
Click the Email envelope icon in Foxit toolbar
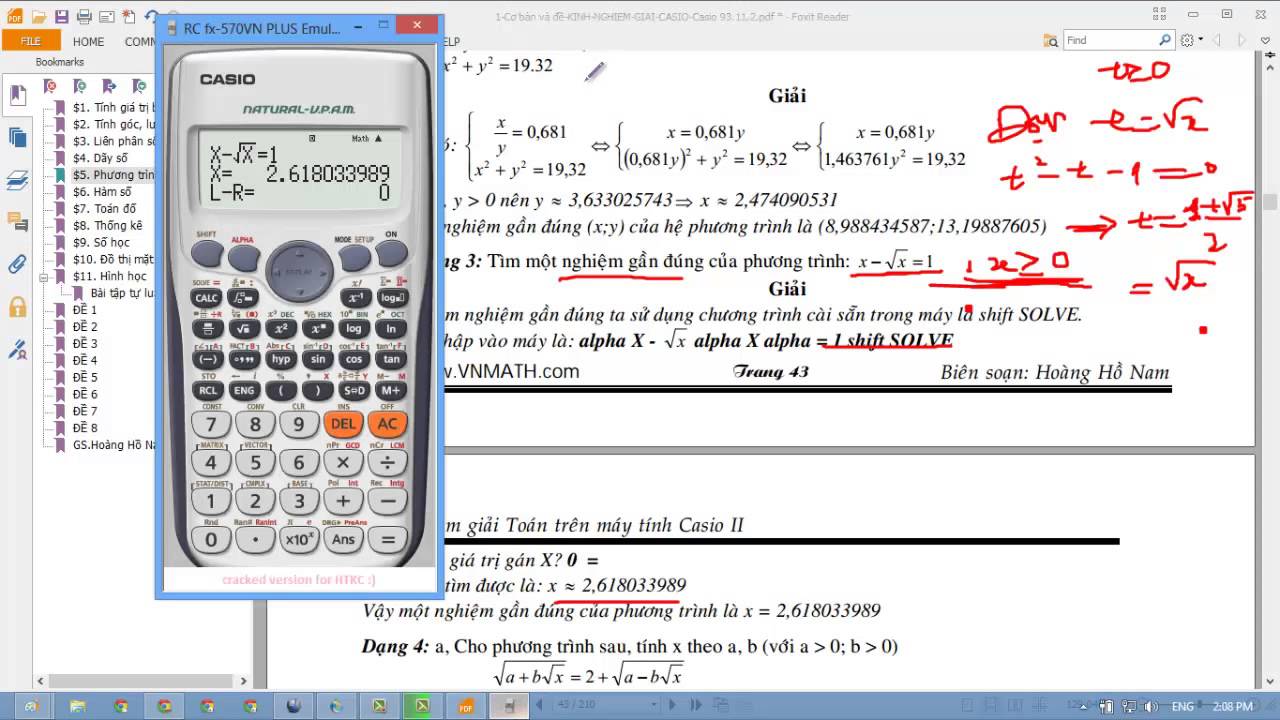[x=107, y=16]
